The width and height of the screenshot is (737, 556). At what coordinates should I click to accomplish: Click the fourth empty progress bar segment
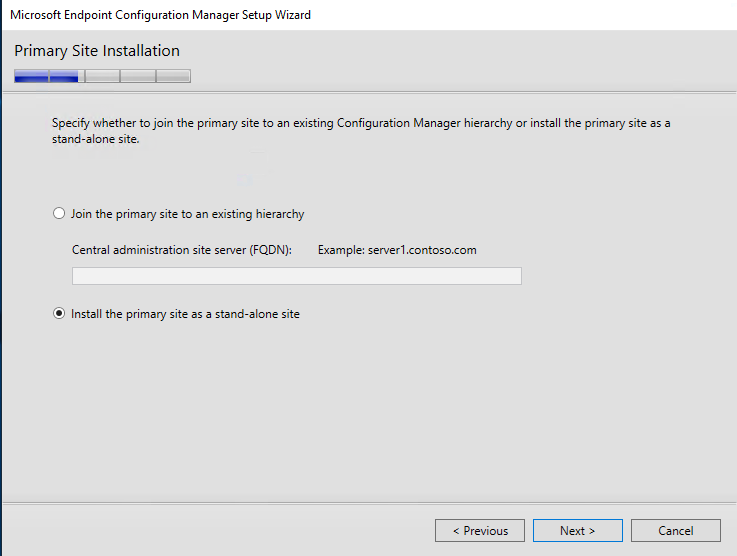(x=138, y=76)
